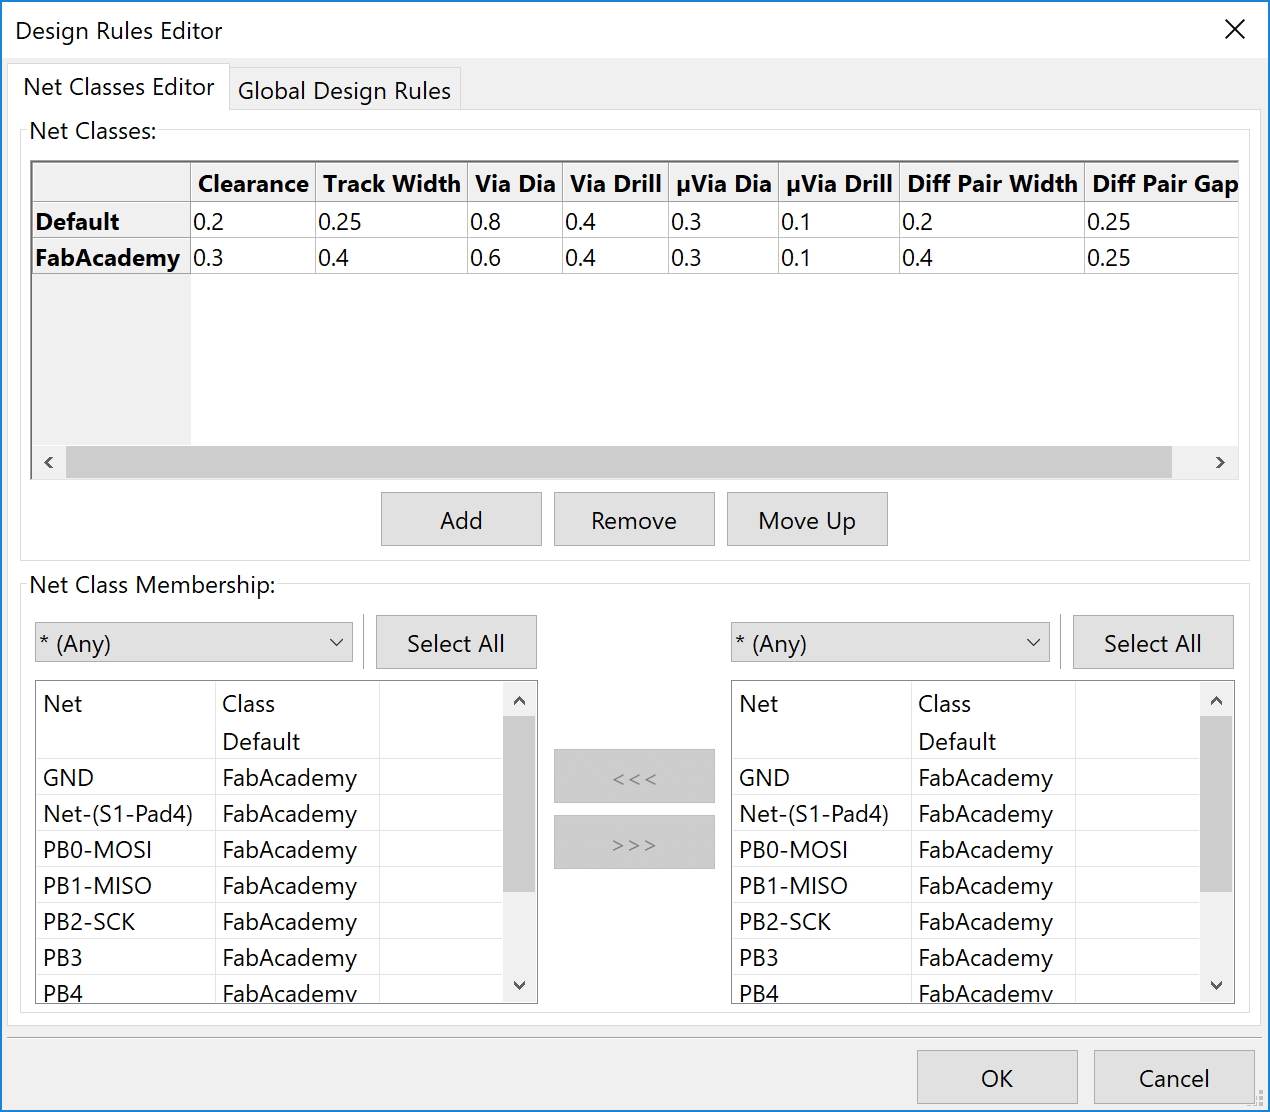
Task: Select PB2-SCK in right list
Action: click(x=966, y=921)
